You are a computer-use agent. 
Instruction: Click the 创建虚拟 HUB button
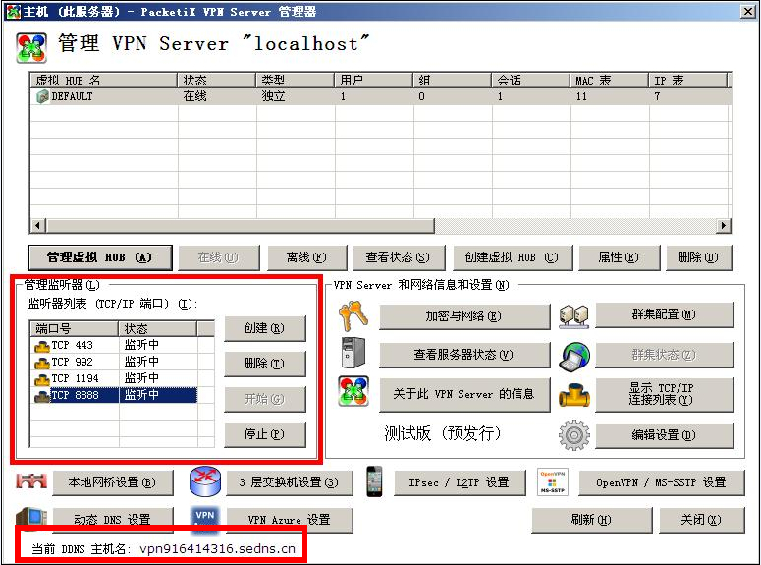(x=512, y=257)
